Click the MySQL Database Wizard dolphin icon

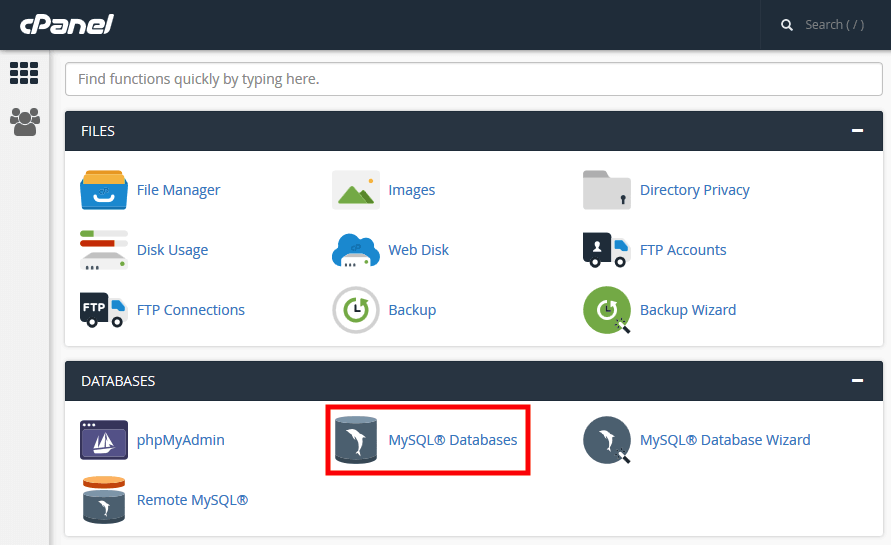tap(607, 440)
